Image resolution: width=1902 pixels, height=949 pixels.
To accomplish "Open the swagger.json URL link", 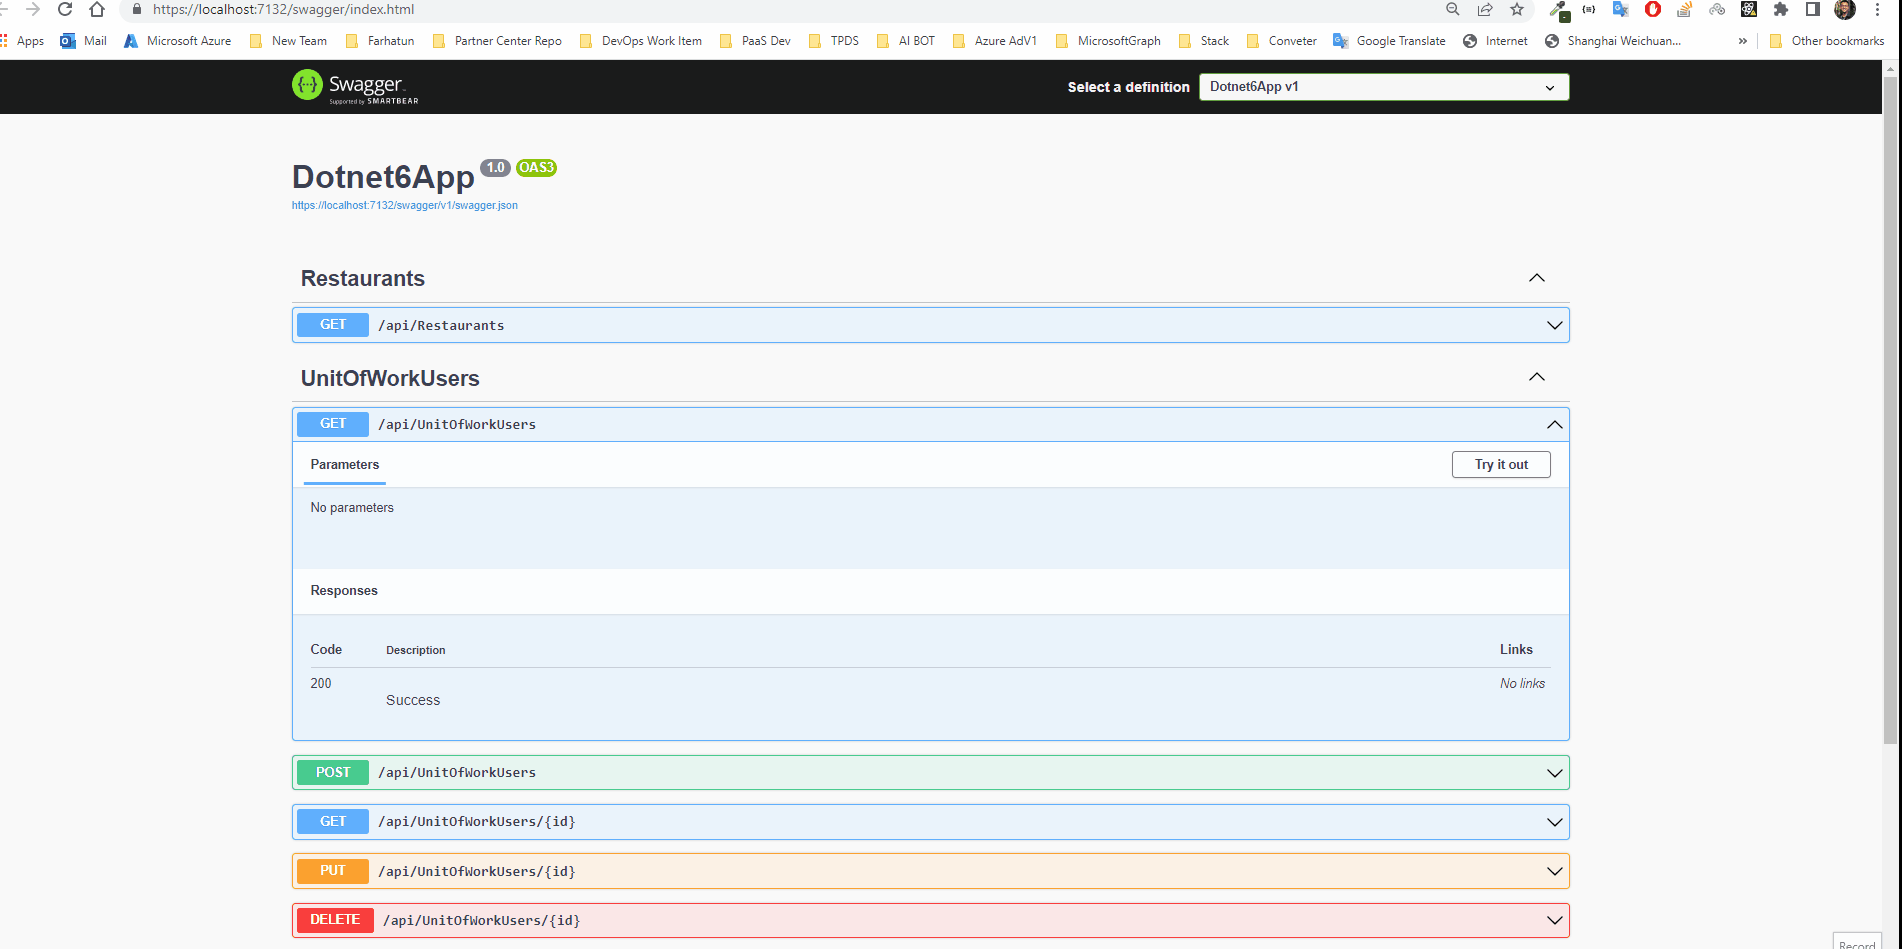I will pyautogui.click(x=405, y=205).
